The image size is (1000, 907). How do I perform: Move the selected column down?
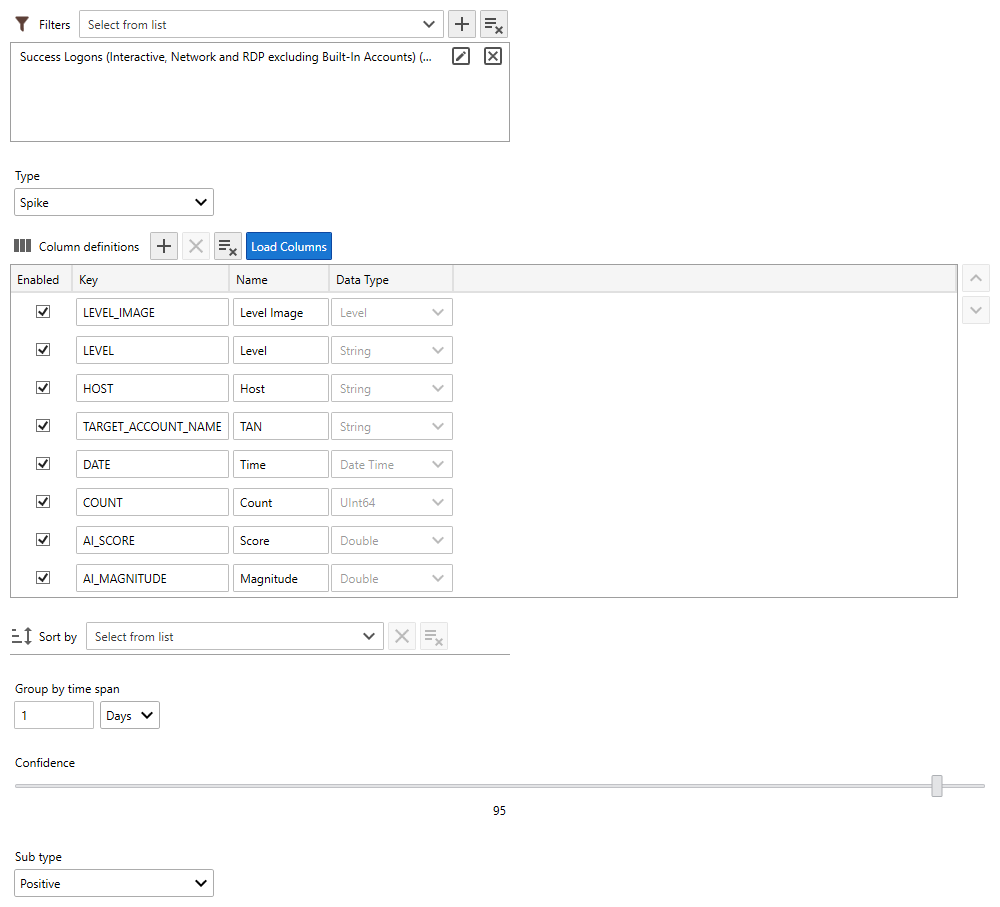975,311
